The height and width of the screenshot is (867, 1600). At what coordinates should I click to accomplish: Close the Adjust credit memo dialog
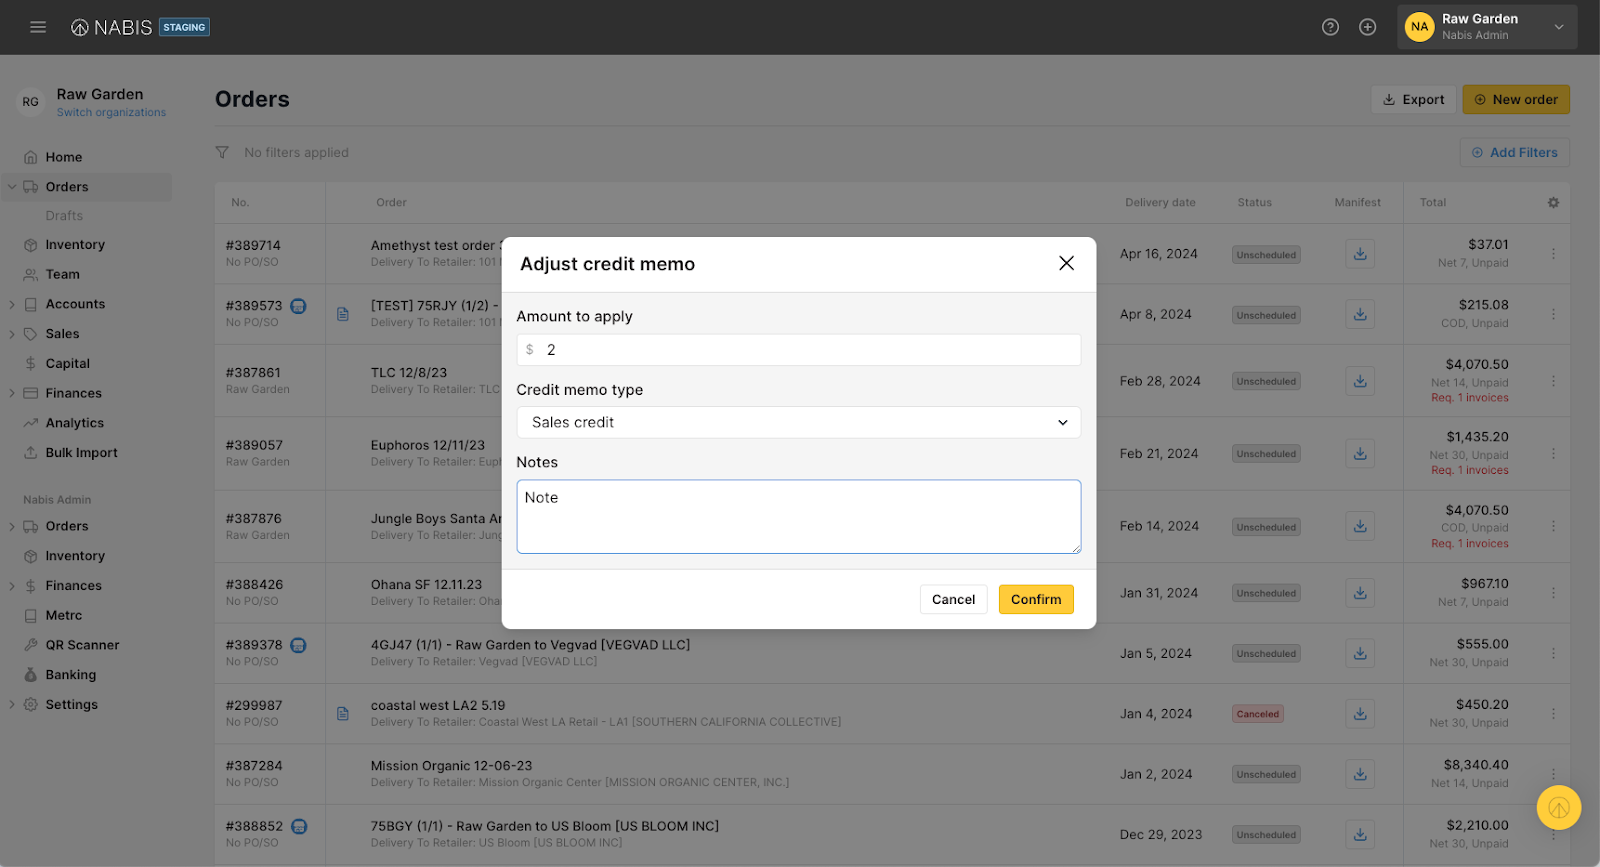coord(1066,263)
